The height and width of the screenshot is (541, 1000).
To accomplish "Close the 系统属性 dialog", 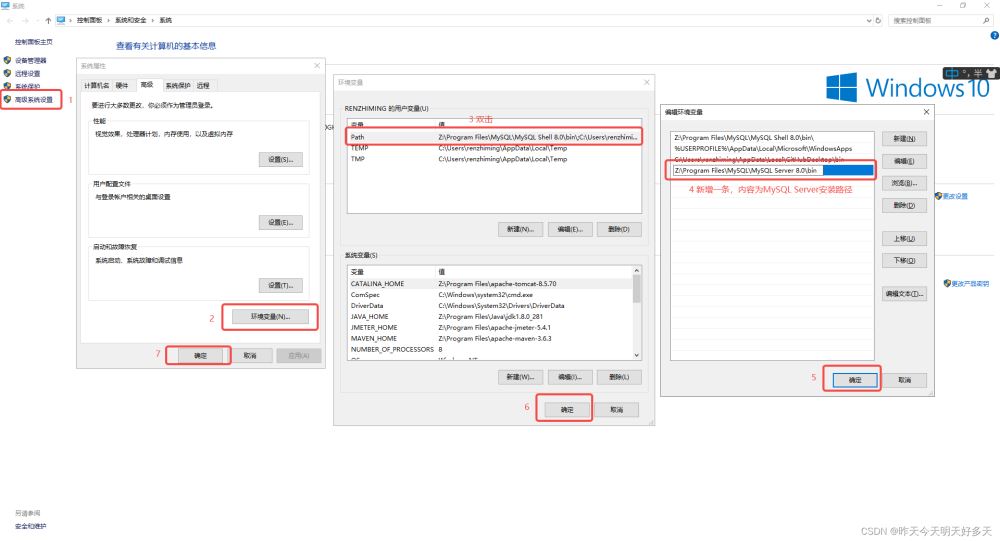I will coord(317,65).
